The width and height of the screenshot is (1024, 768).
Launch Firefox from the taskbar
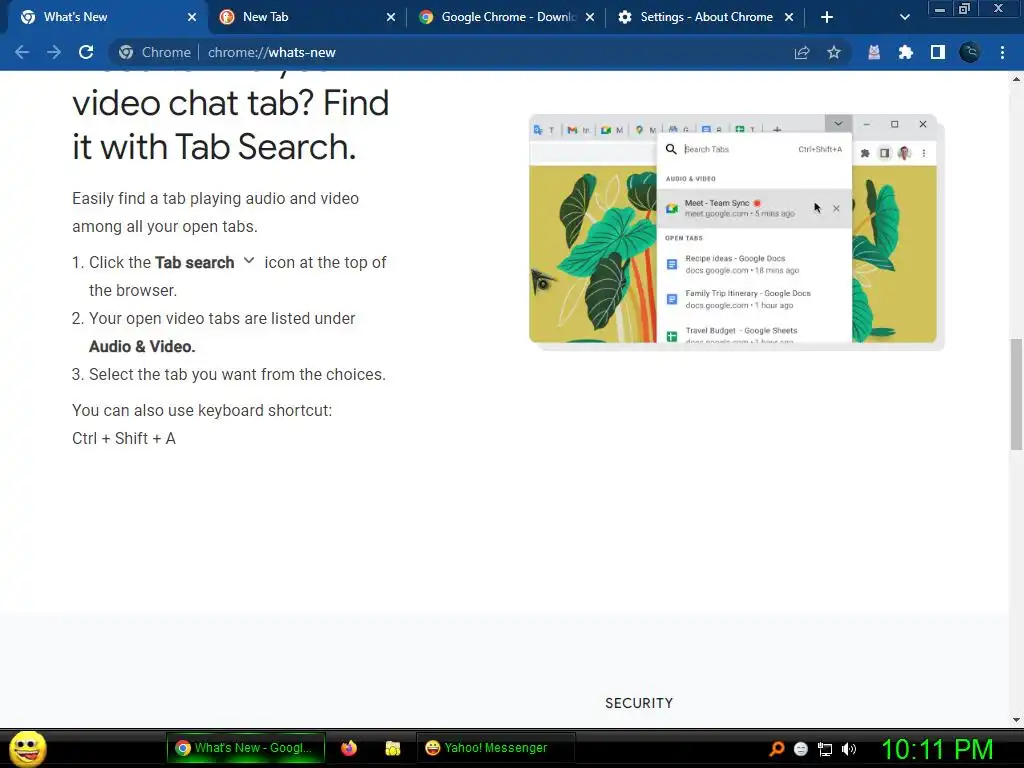(x=349, y=748)
